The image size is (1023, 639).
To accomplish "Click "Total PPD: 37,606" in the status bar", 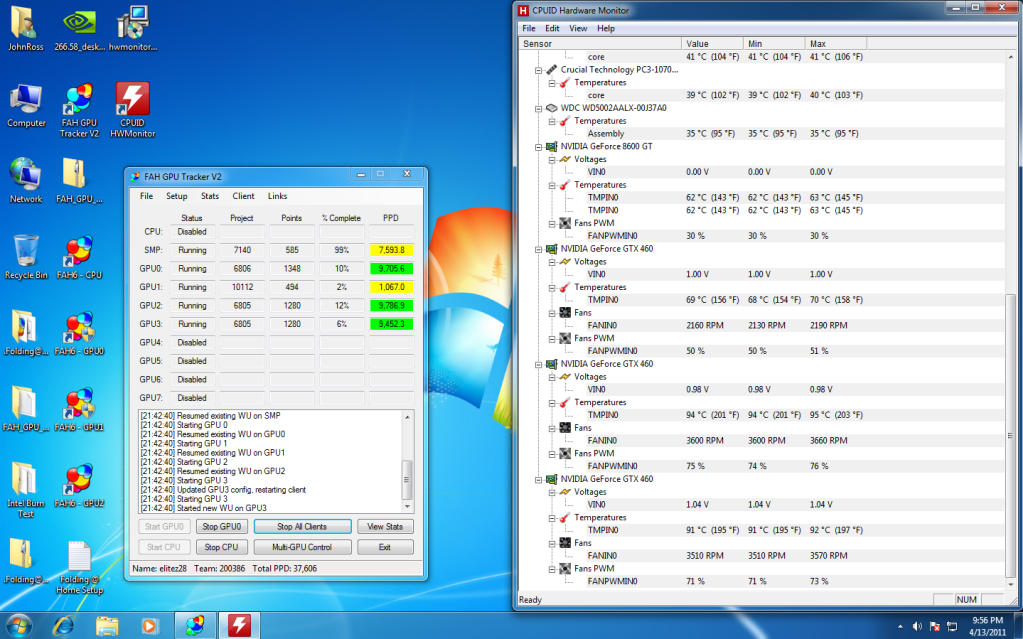I will pyautogui.click(x=284, y=569).
